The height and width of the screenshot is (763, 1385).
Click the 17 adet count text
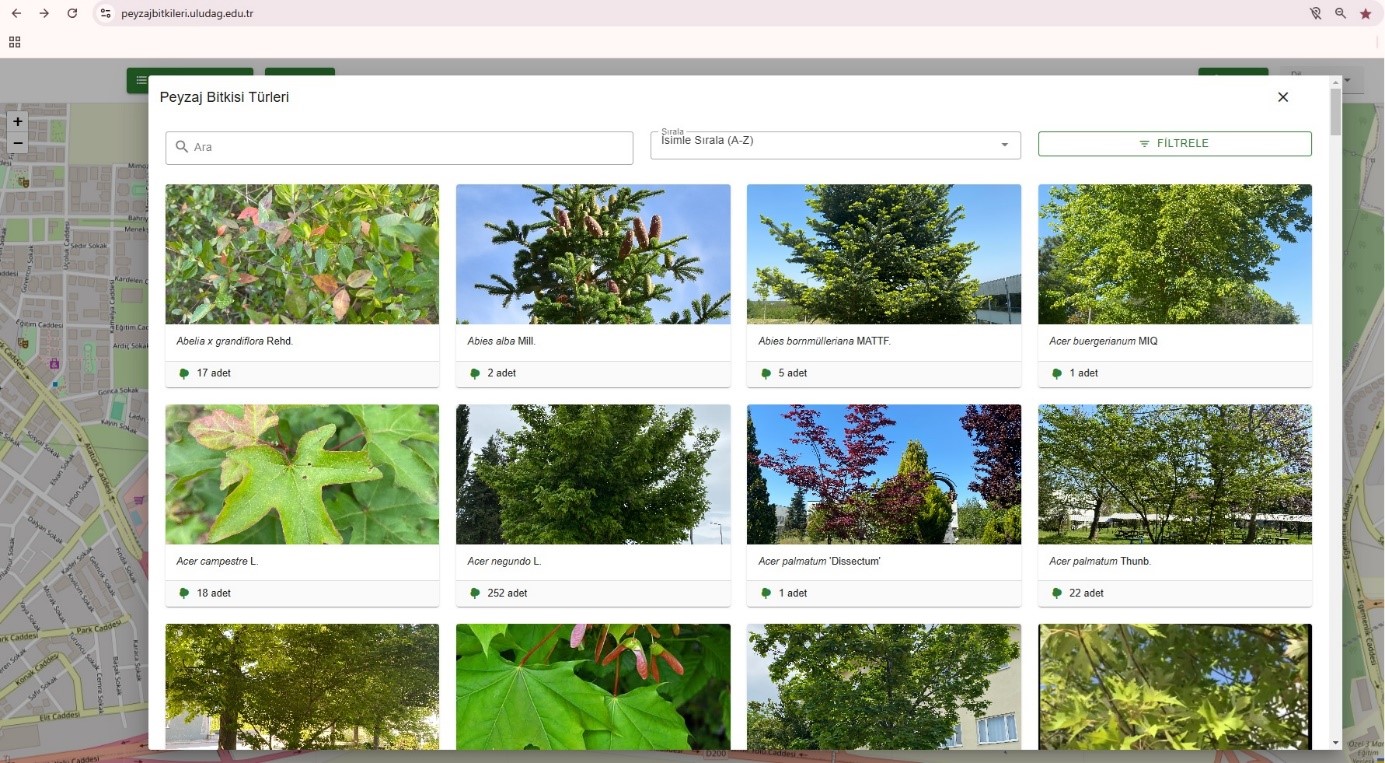pos(214,373)
